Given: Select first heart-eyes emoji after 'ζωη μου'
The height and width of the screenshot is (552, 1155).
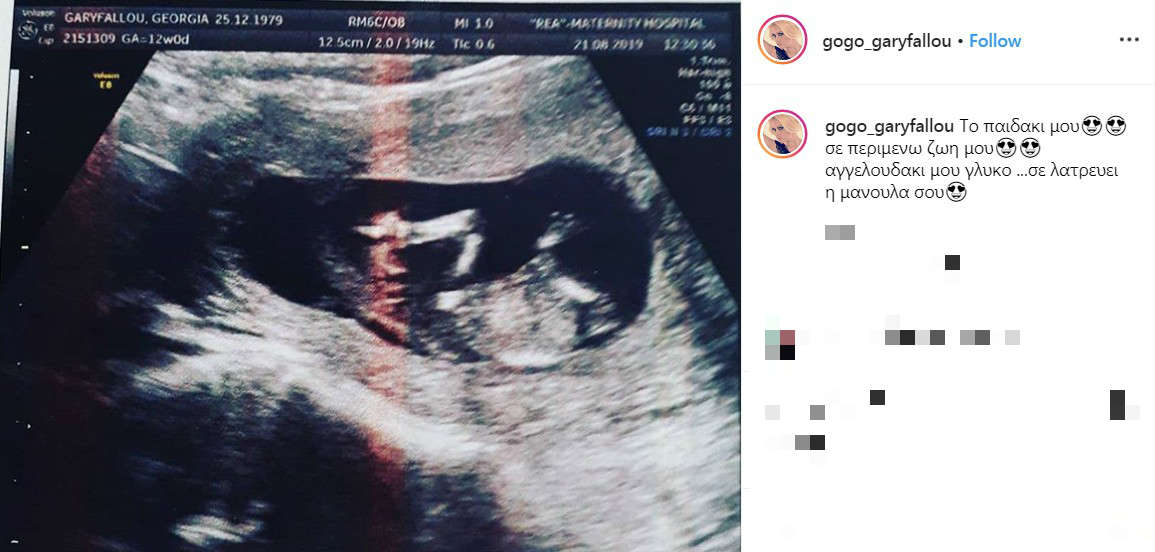Looking at the screenshot, I should 1005,149.
